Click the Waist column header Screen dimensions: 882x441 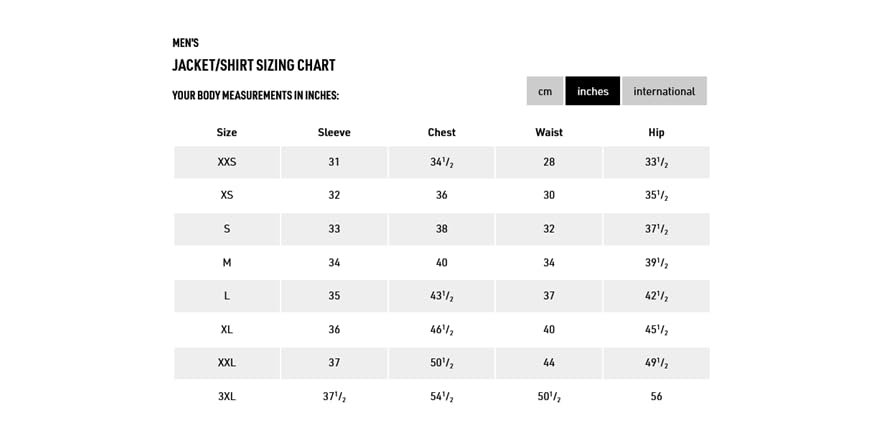point(549,132)
